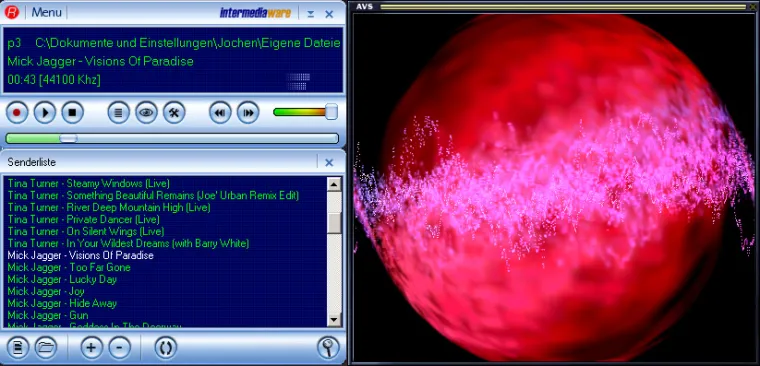Select Tina Turner - Private Dancer (Live)

point(83,220)
